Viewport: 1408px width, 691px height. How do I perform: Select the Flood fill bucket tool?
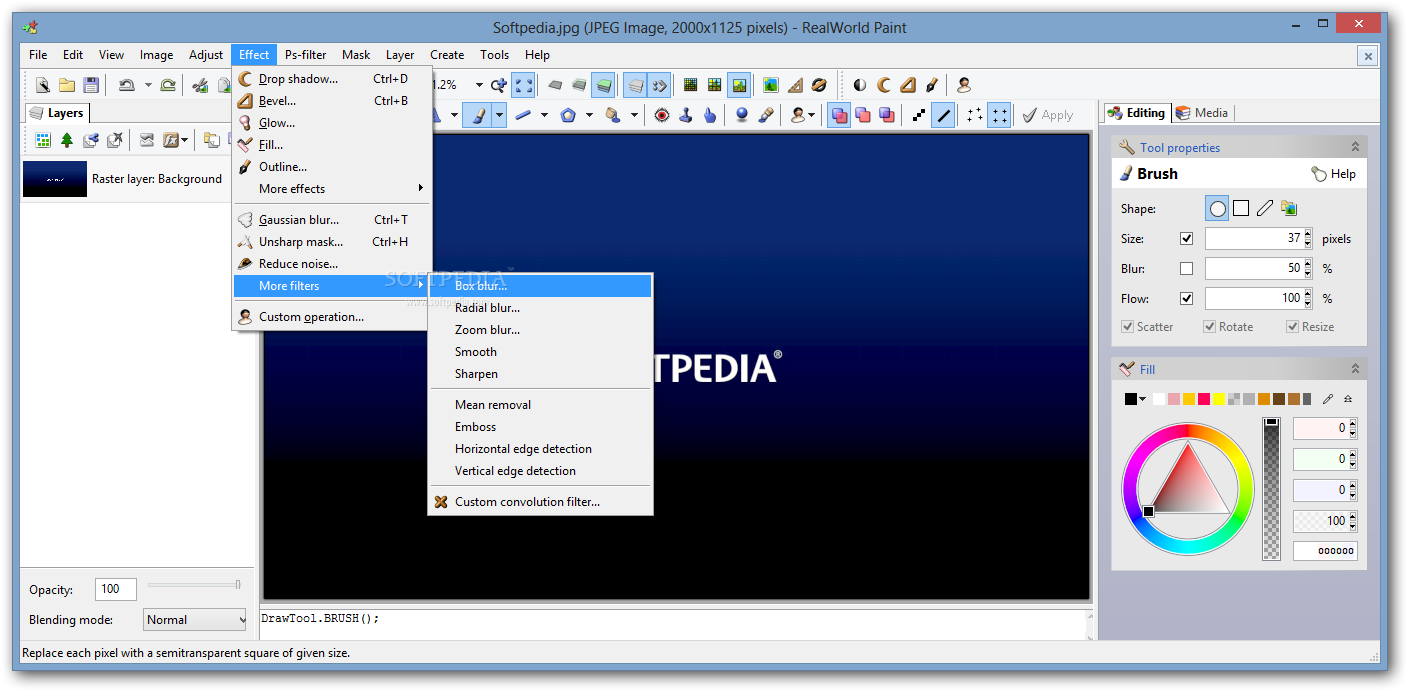pos(613,115)
